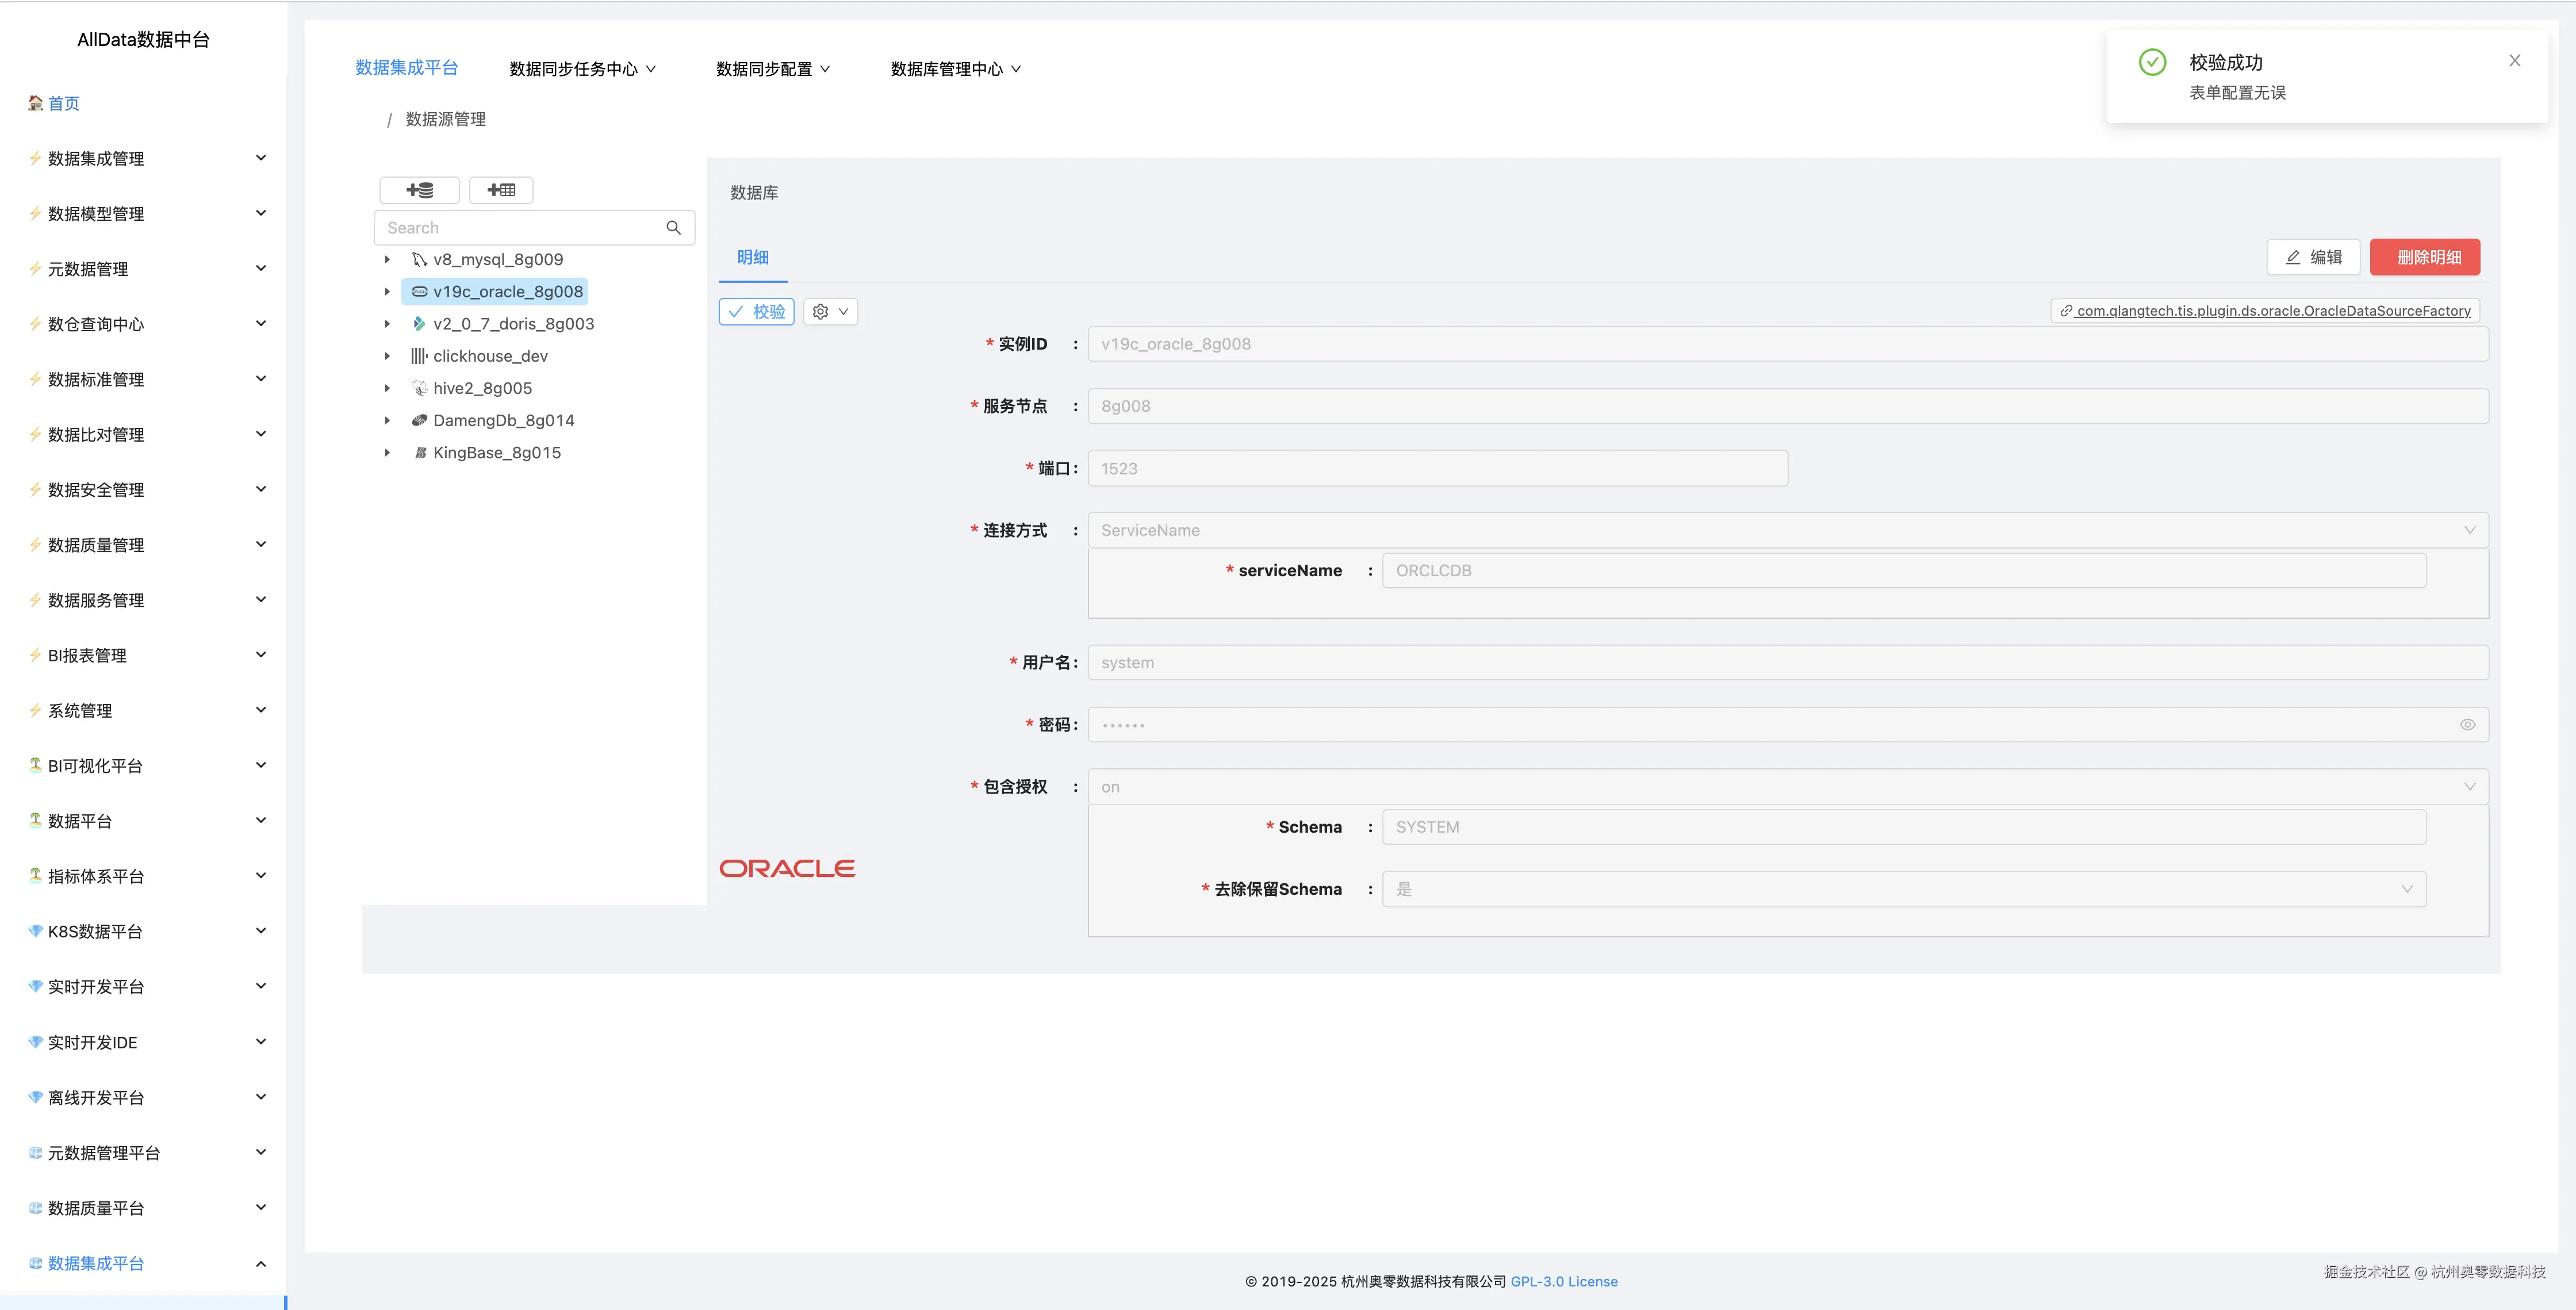
Task: Click the search magnifier icon
Action: [673, 227]
